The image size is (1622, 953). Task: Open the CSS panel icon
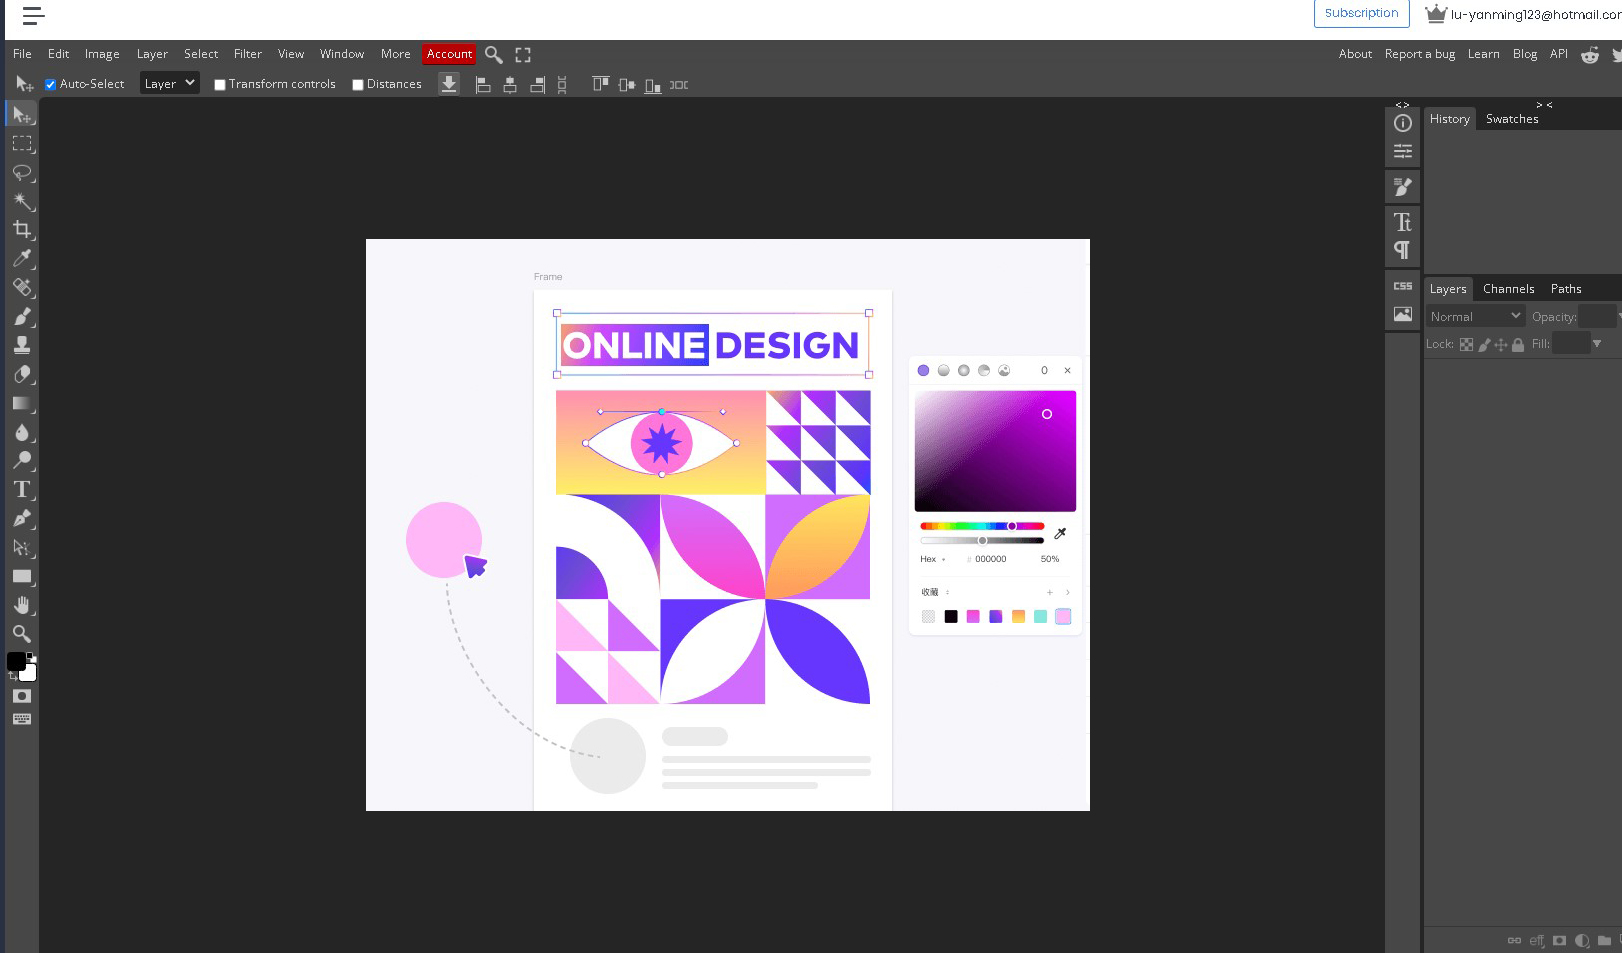click(1403, 286)
